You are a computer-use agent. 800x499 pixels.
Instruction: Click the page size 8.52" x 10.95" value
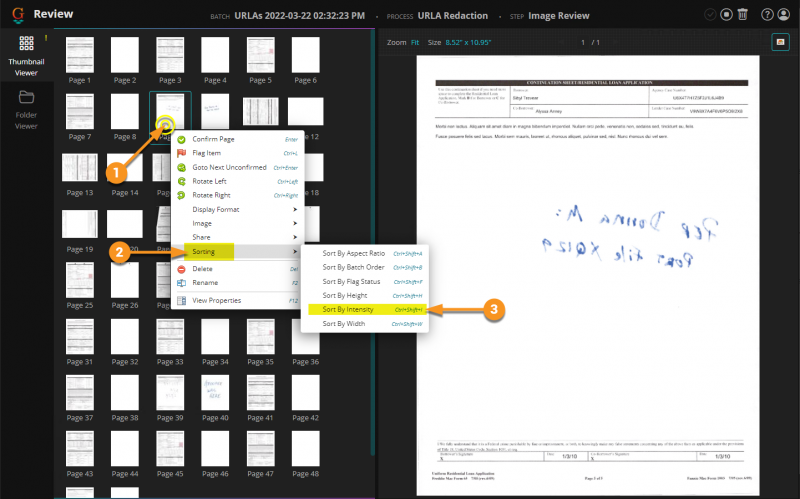click(x=468, y=42)
